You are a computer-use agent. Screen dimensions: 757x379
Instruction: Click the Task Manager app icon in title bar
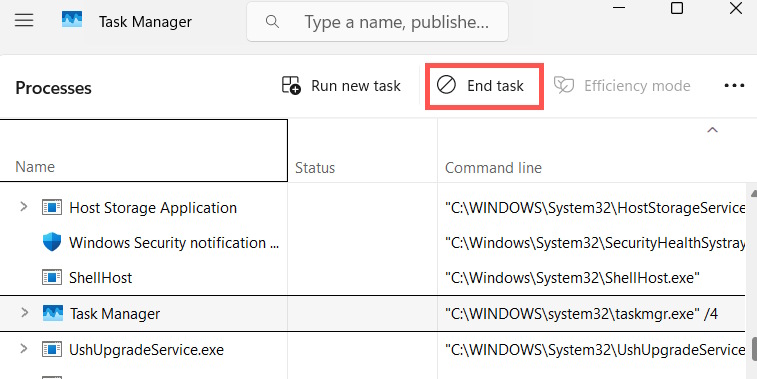[x=72, y=20]
